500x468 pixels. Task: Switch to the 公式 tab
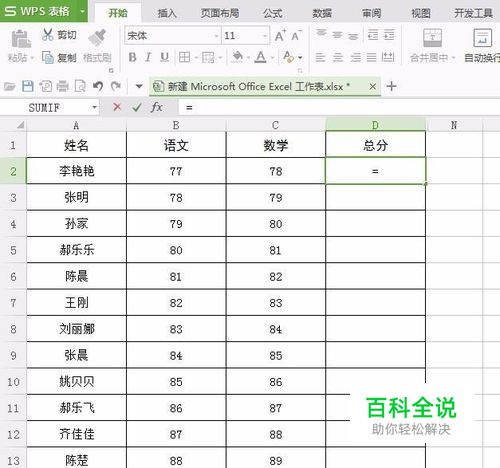(273, 13)
